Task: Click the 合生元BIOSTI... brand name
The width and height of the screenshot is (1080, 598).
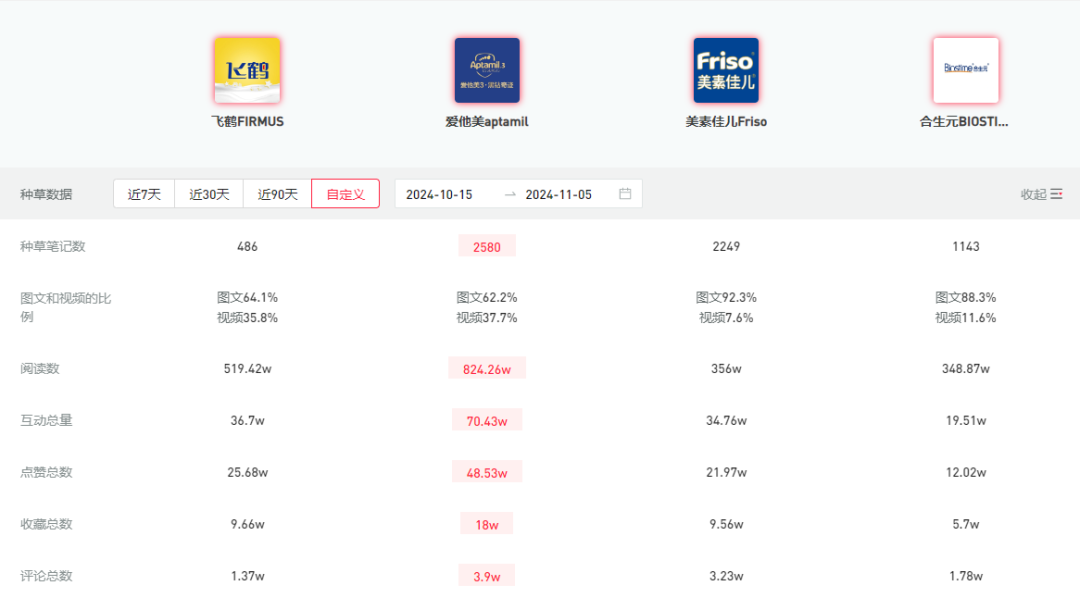Action: 964,121
